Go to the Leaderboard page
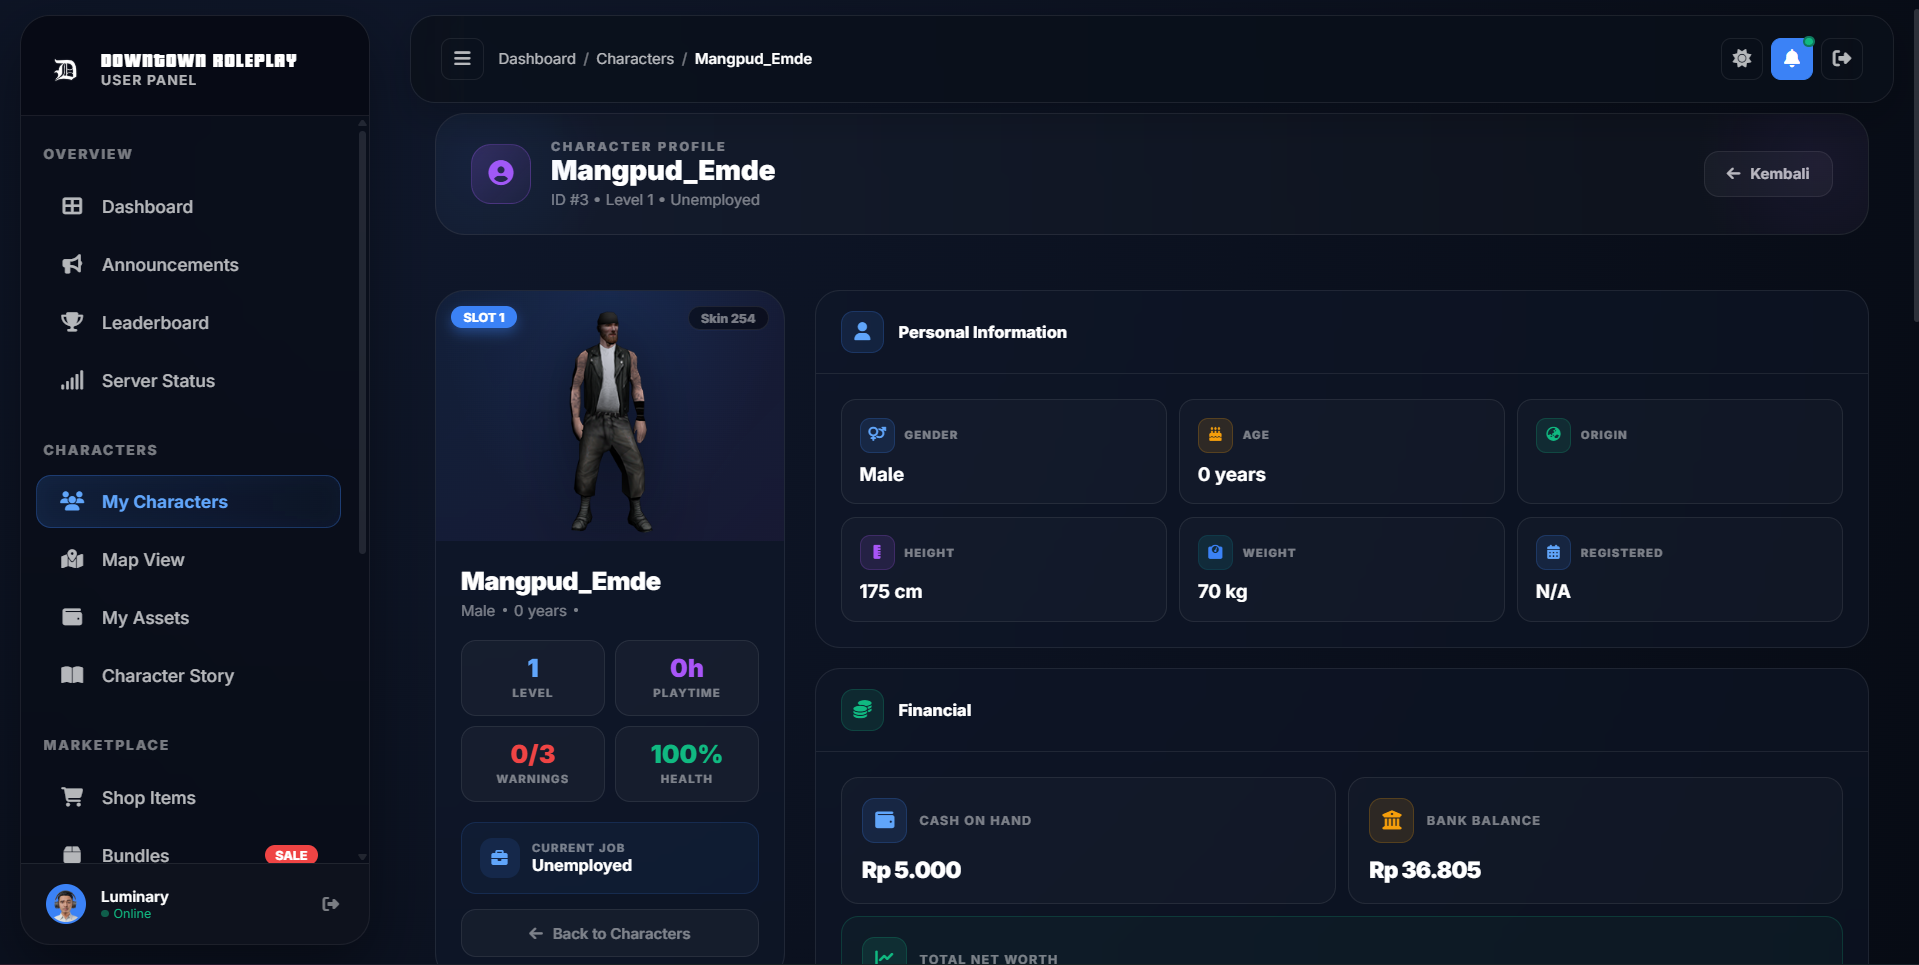The height and width of the screenshot is (965, 1919). (188, 323)
